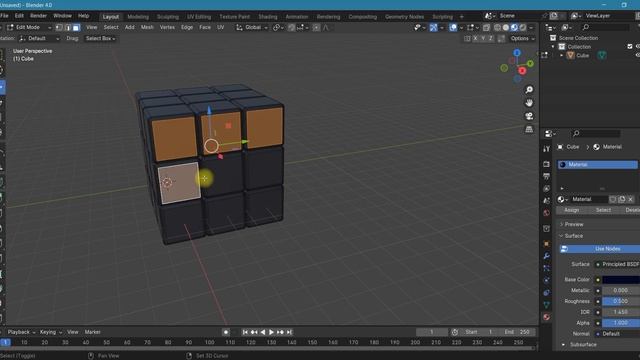Screen dimensions: 640x360
Task: Open the Options dropdown
Action: [x=522, y=38]
